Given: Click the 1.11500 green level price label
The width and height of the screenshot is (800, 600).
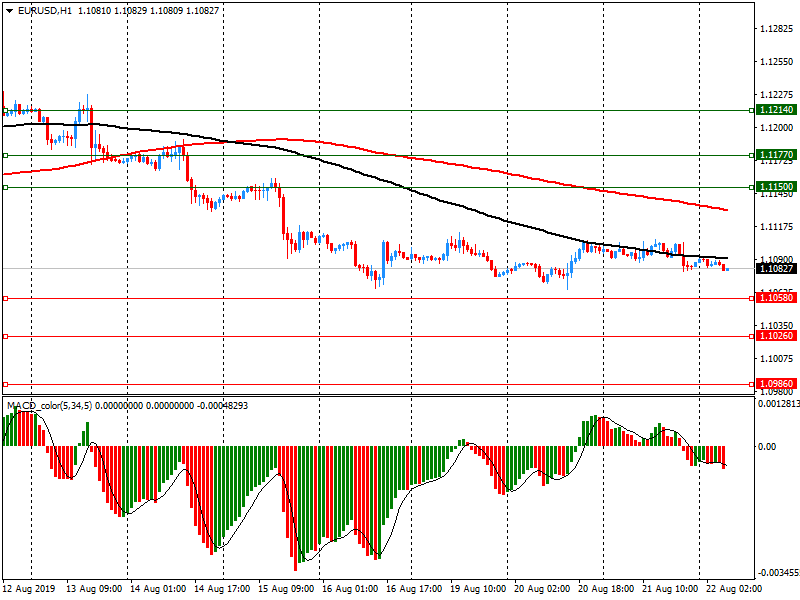Looking at the screenshot, I should tap(777, 187).
